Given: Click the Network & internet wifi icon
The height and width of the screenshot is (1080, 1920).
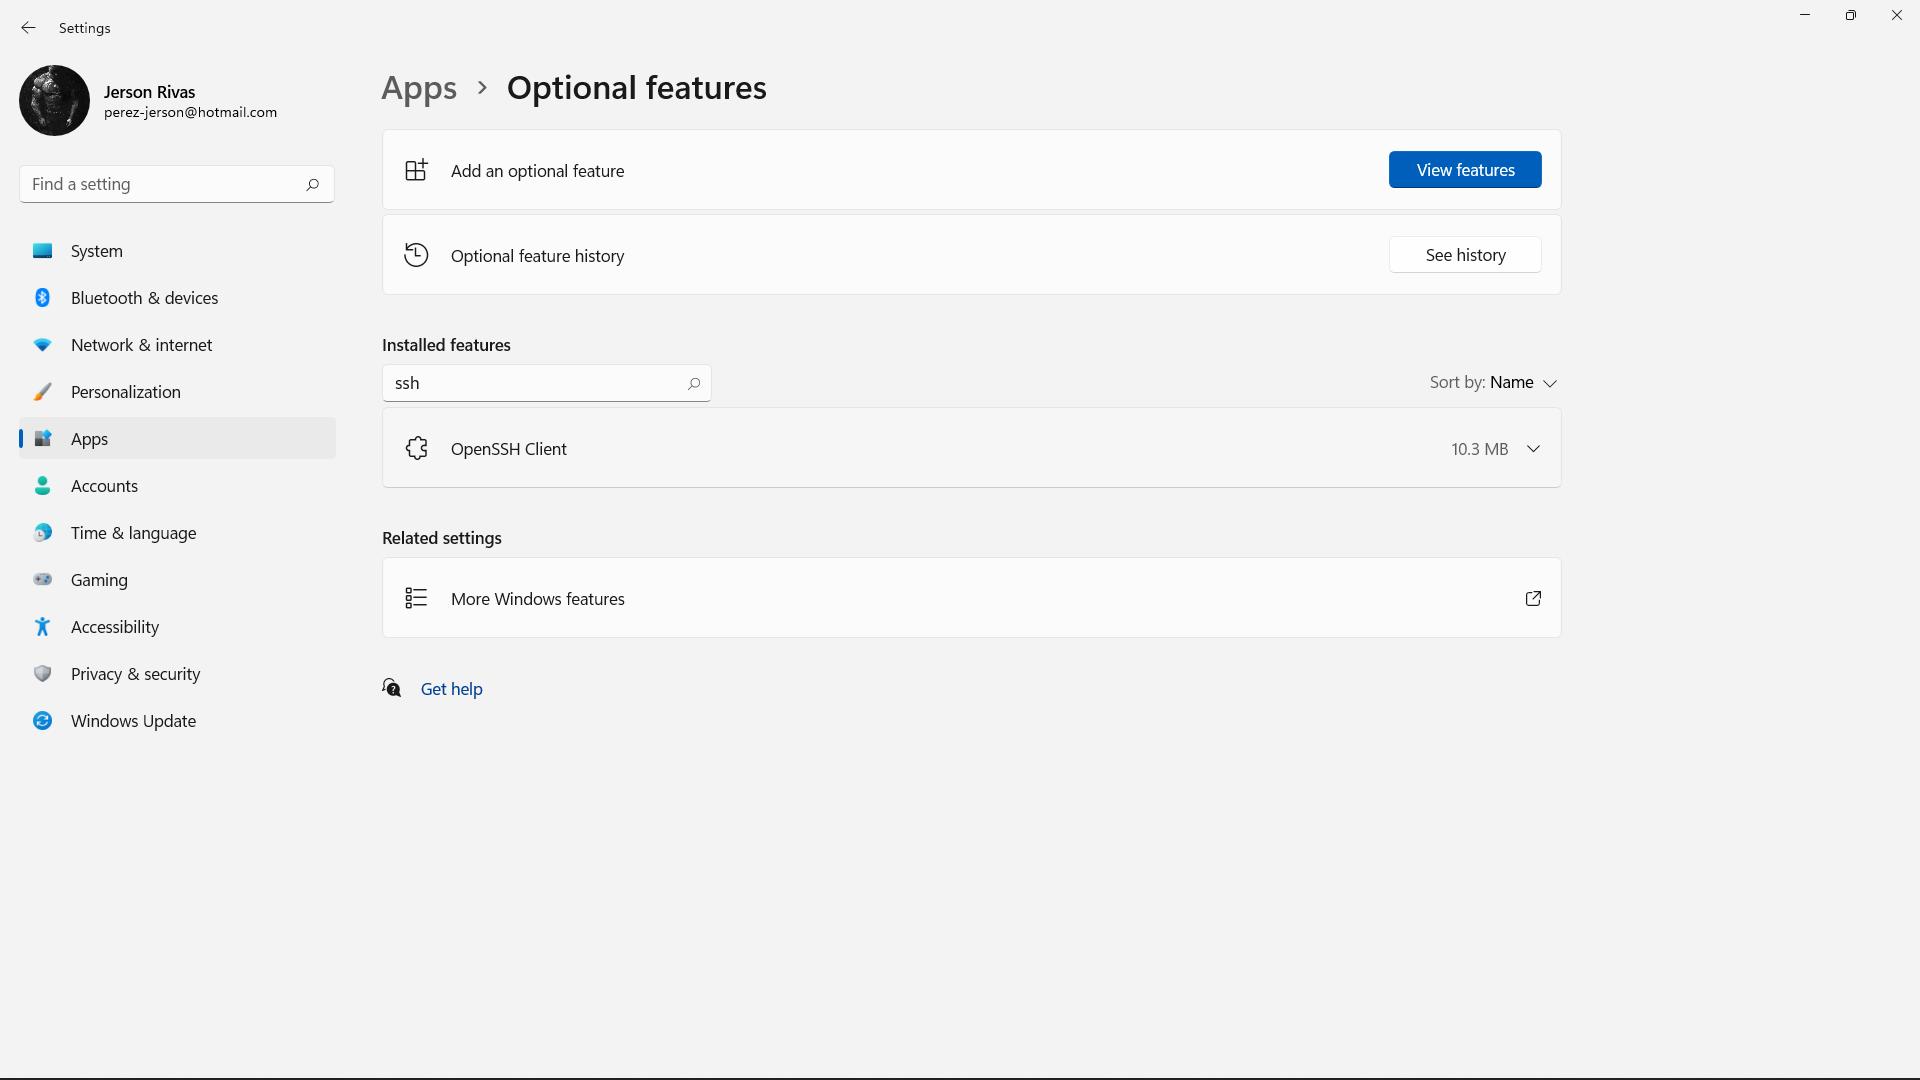Looking at the screenshot, I should [x=42, y=345].
